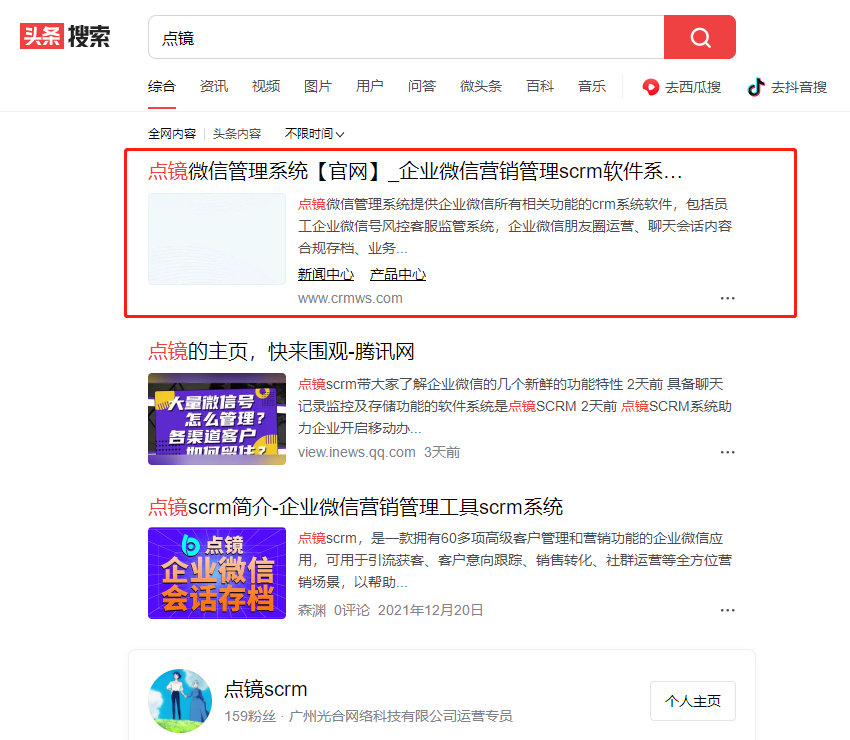Click the view.inews.qq.com source text

pyautogui.click(x=357, y=452)
